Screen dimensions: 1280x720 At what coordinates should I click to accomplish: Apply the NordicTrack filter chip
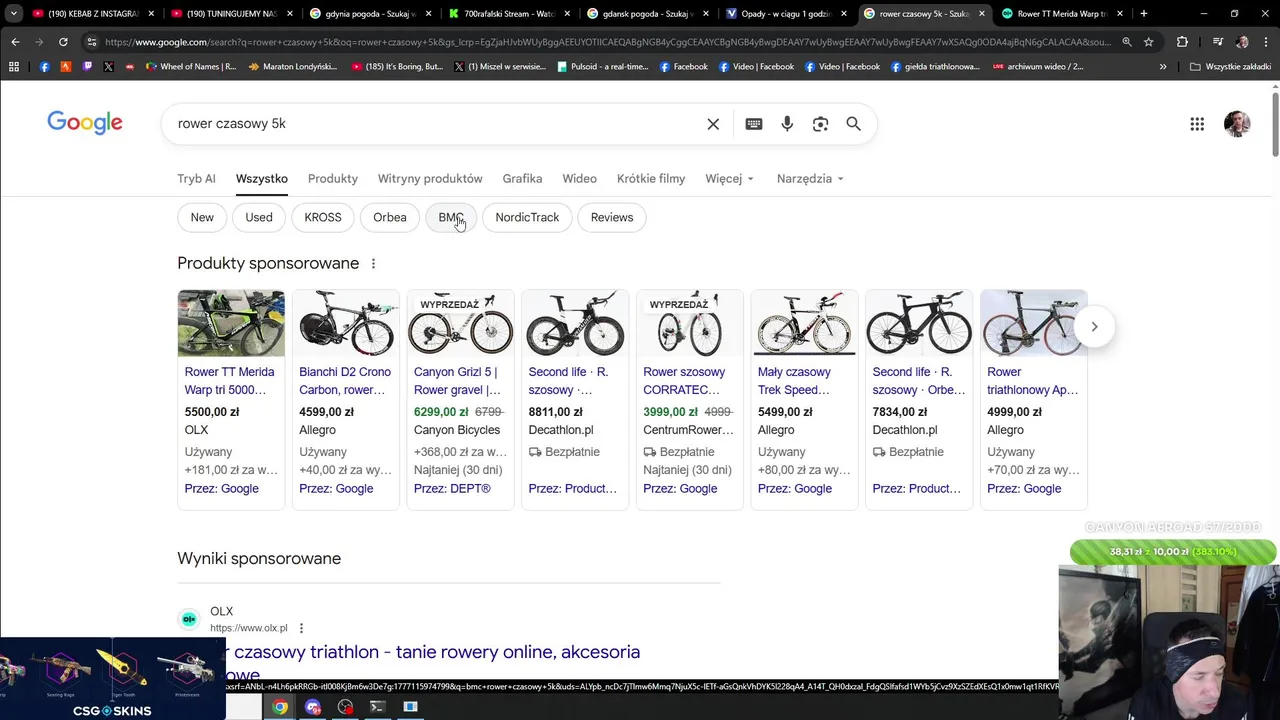[527, 218]
